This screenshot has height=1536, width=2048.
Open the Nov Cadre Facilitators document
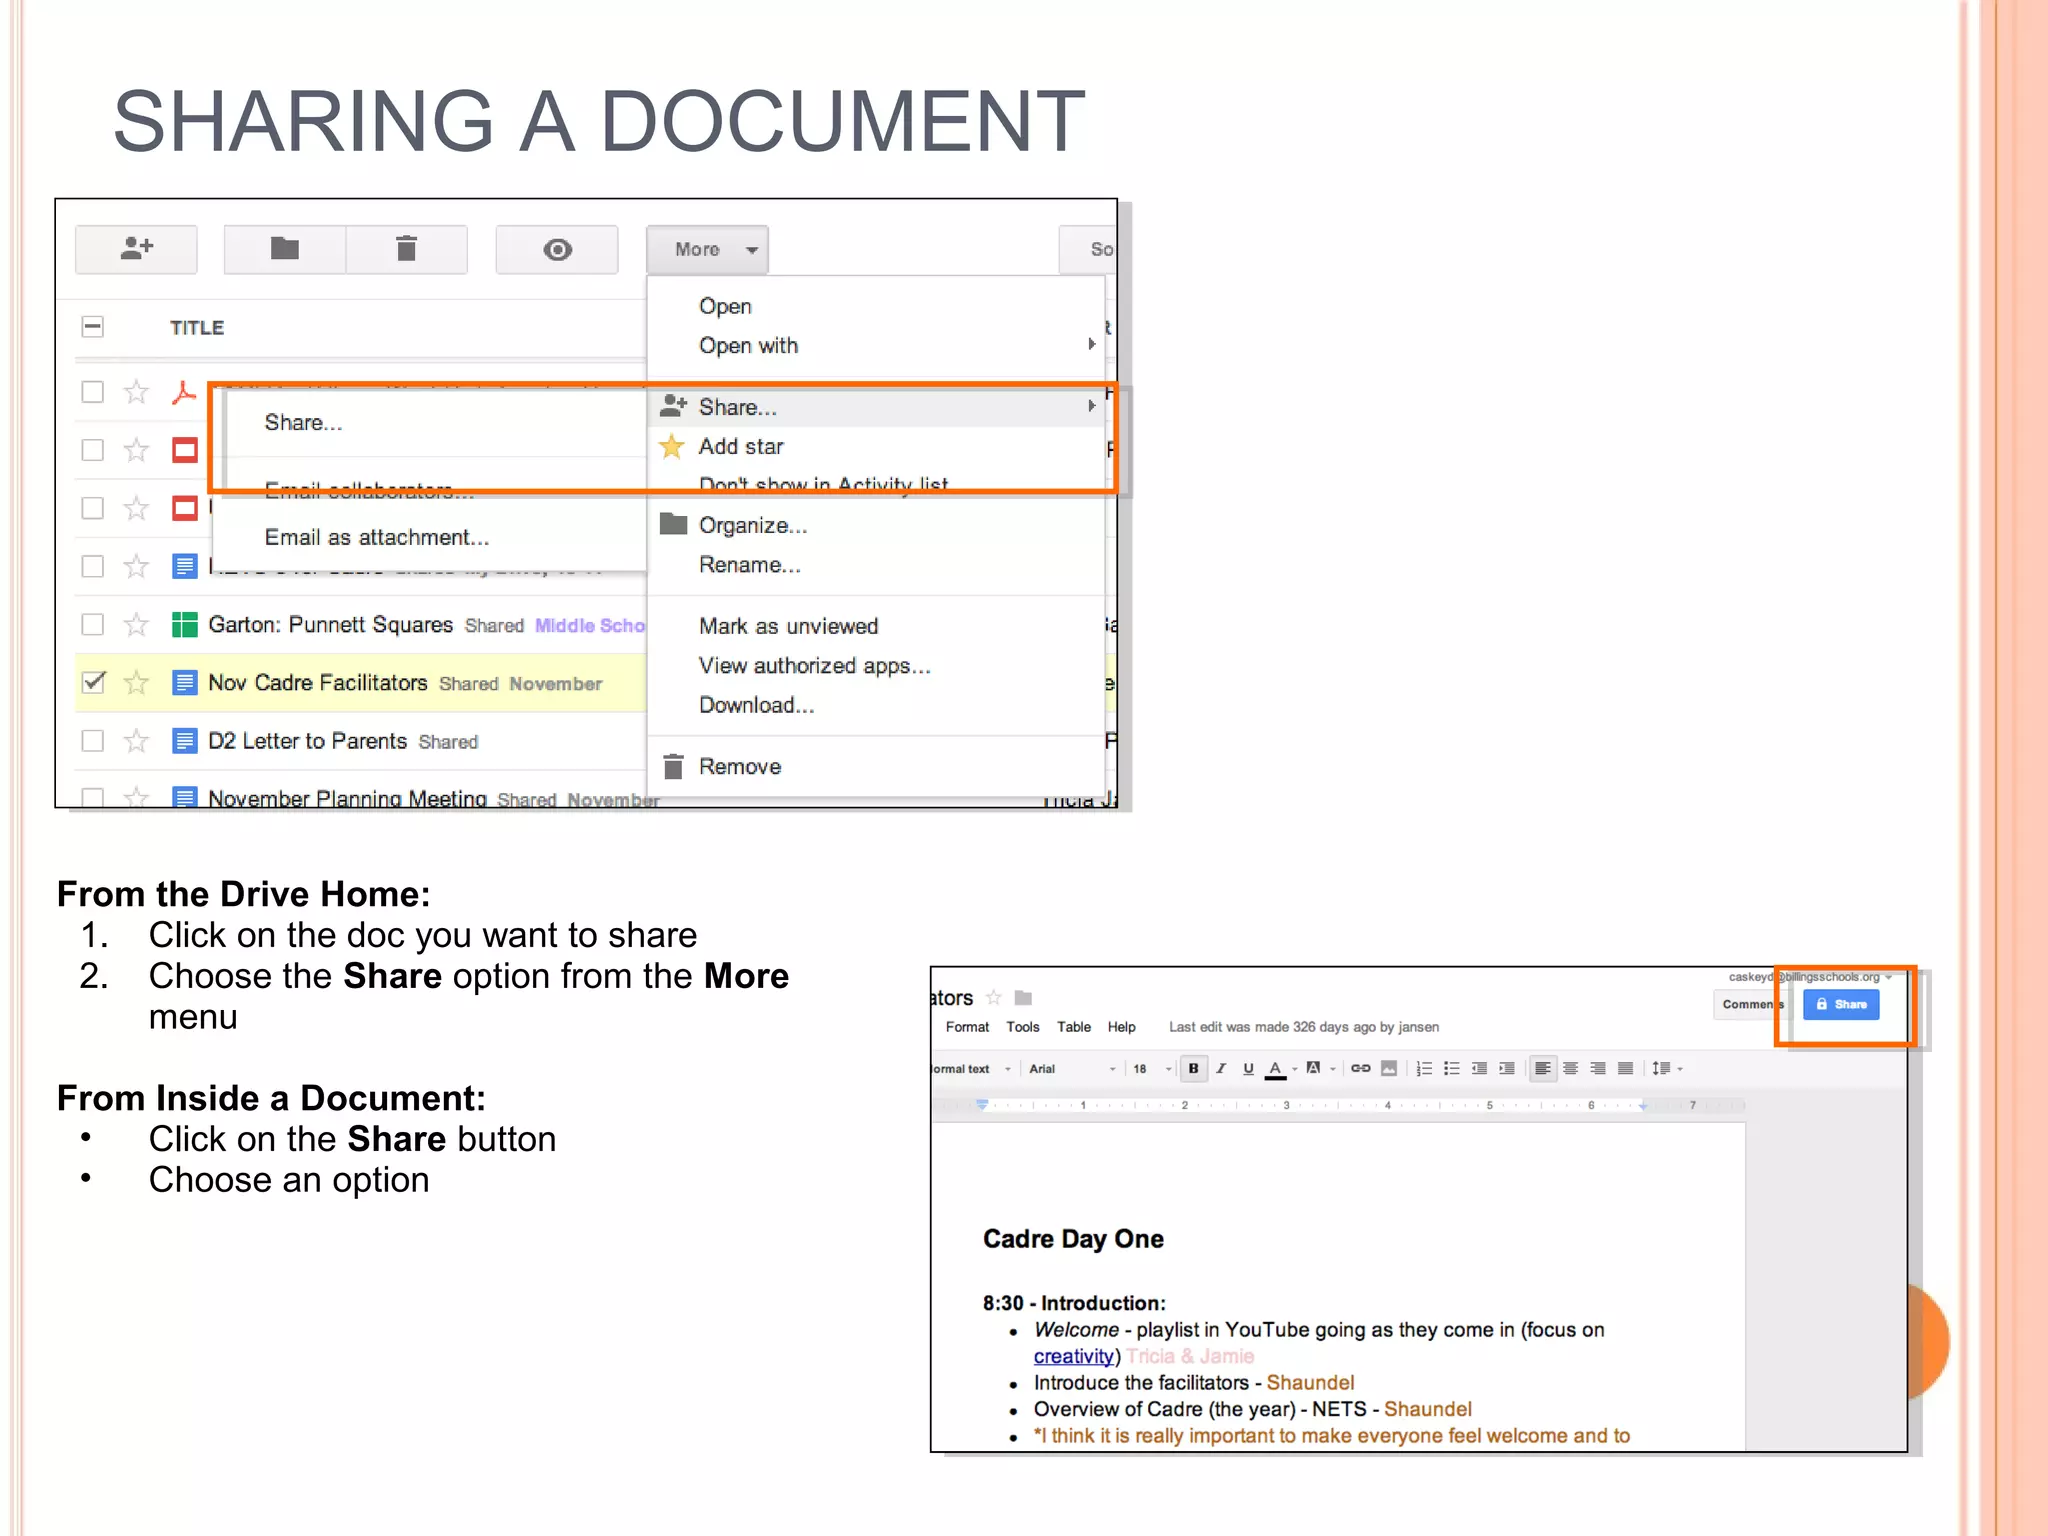point(317,683)
